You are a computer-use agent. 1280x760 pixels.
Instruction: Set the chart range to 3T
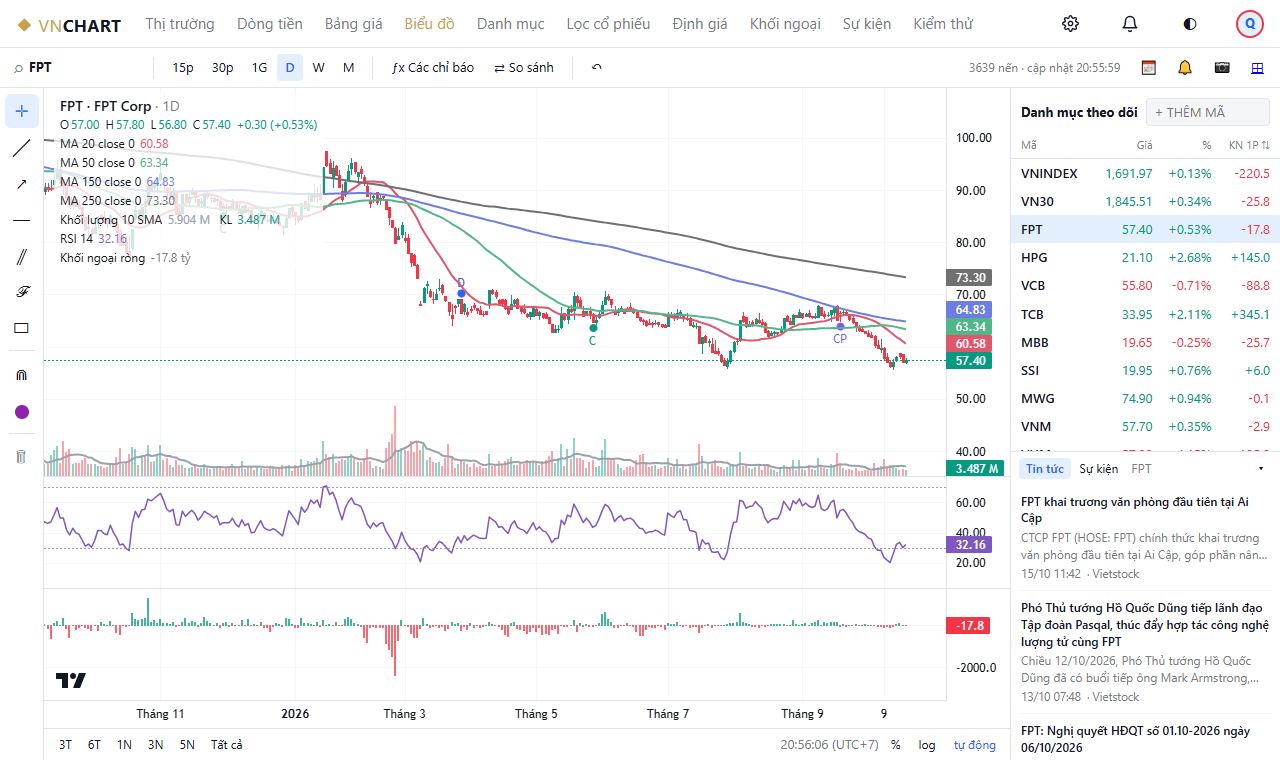point(65,745)
